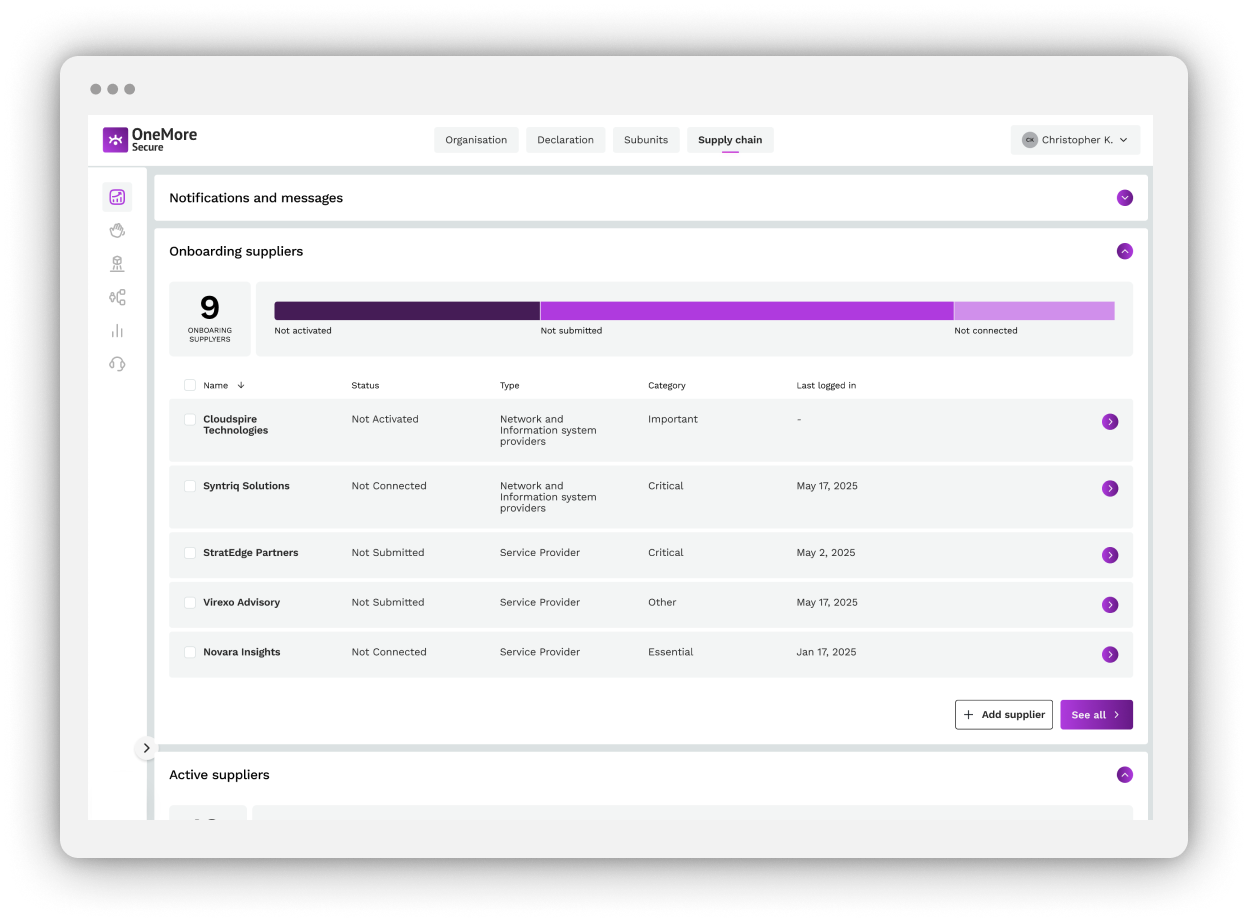Tick the StratEdge Partners checkbox
Viewport: 1248px width, 922px height.
(x=190, y=553)
